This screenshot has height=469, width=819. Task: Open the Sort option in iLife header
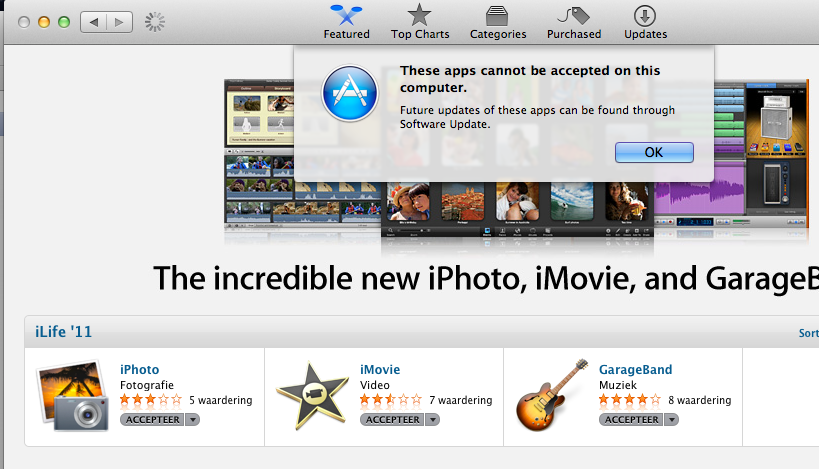point(809,333)
